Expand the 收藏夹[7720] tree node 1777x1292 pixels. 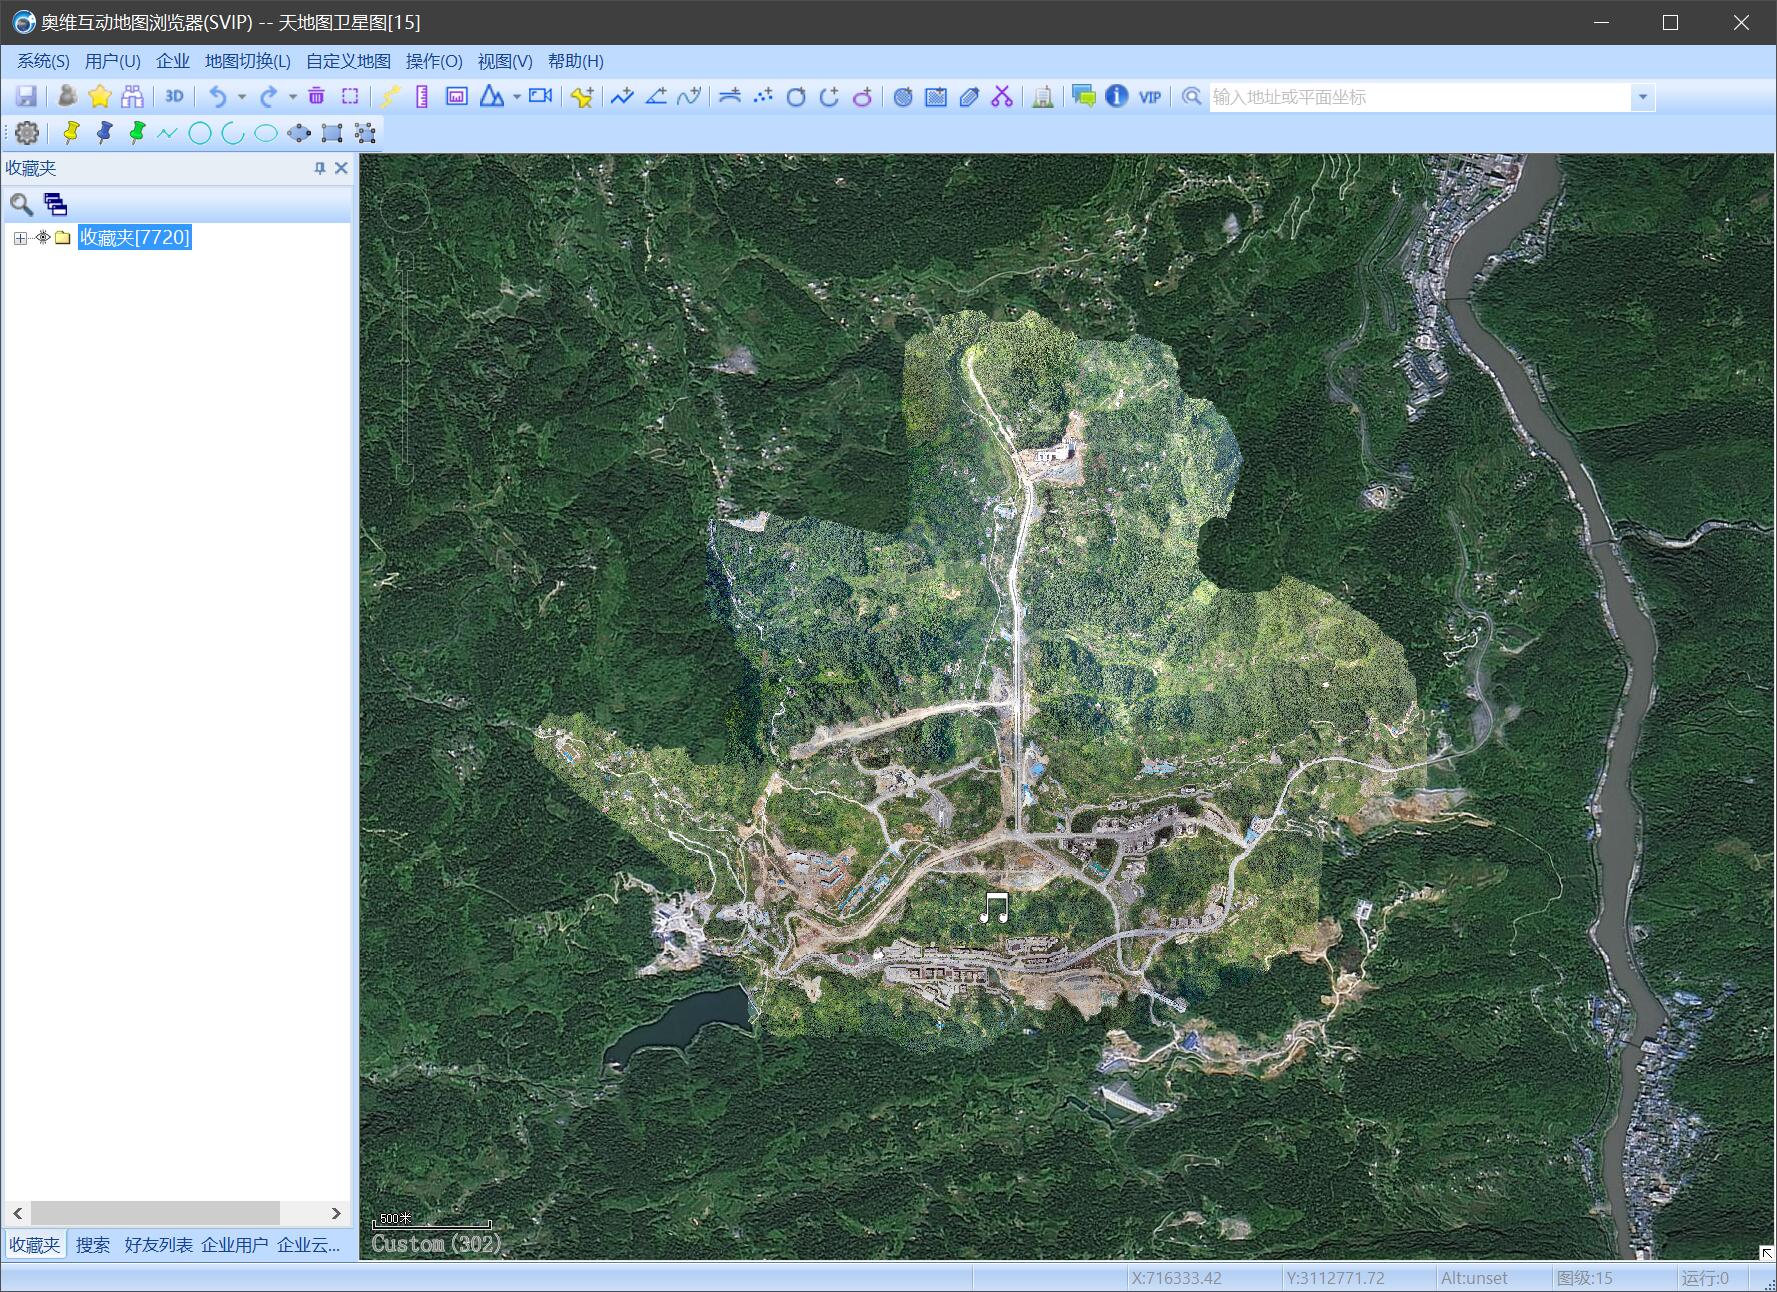pyautogui.click(x=20, y=238)
